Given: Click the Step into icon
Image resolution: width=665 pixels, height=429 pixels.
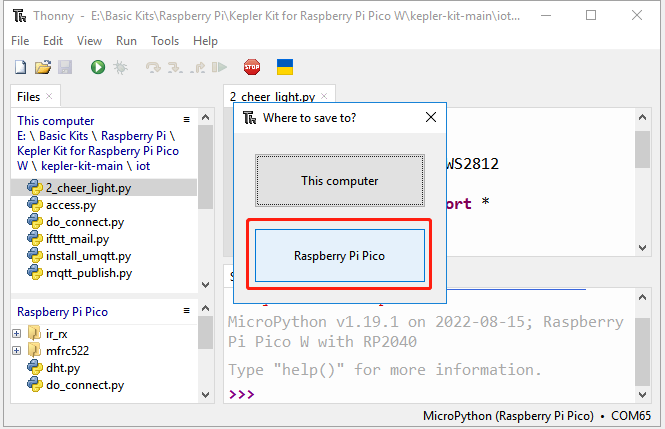Looking at the screenshot, I should click(175, 67).
